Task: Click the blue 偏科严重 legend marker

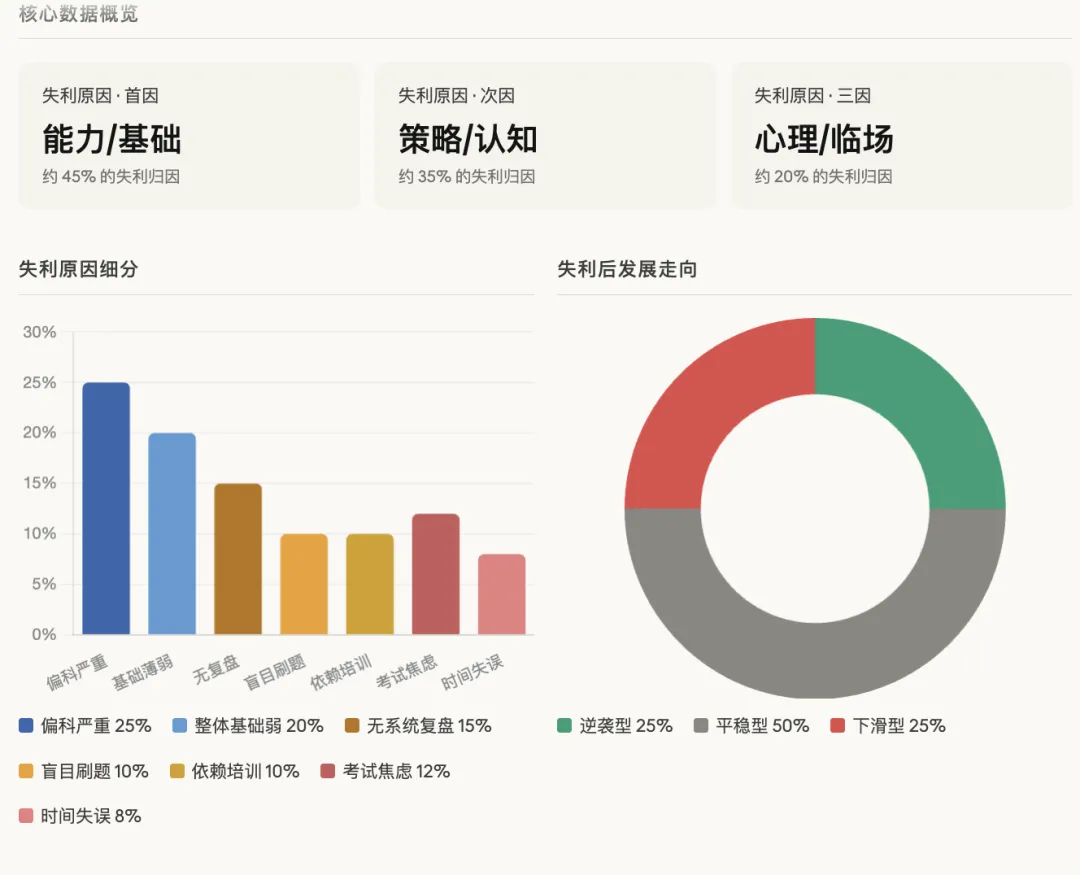Action: tap(24, 726)
